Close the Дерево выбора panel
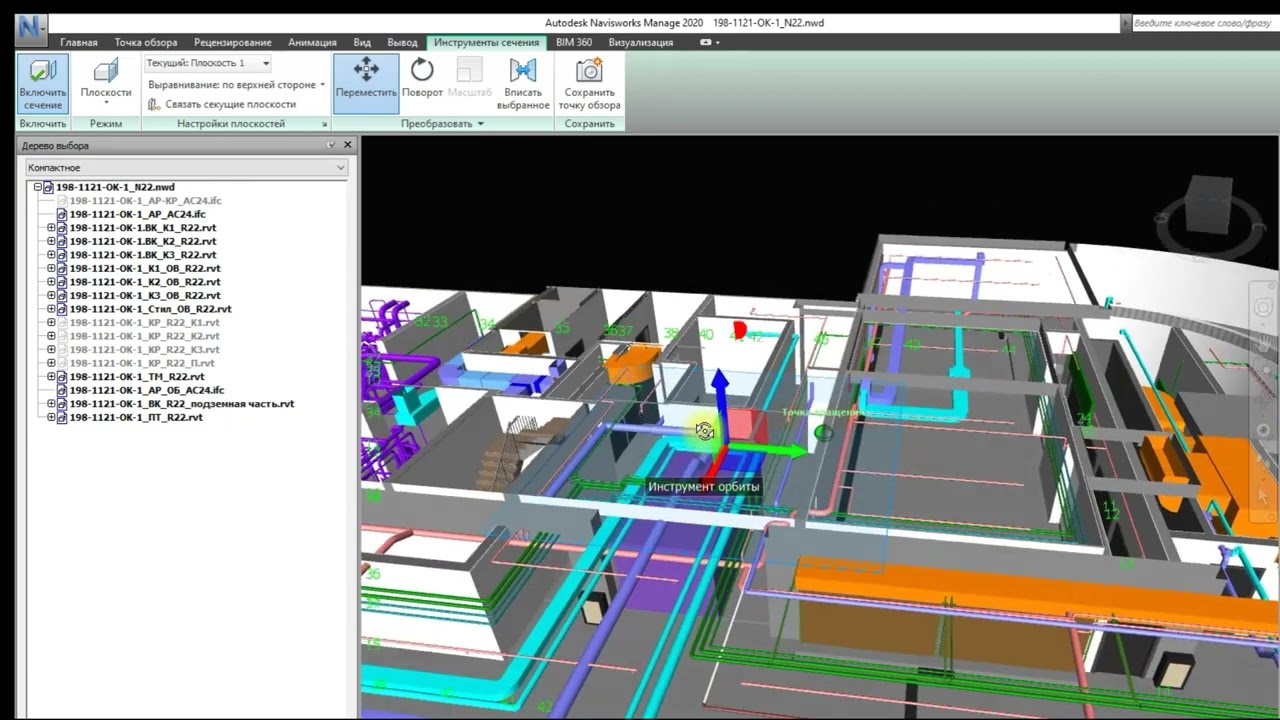This screenshot has height=720, width=1280. click(x=346, y=146)
